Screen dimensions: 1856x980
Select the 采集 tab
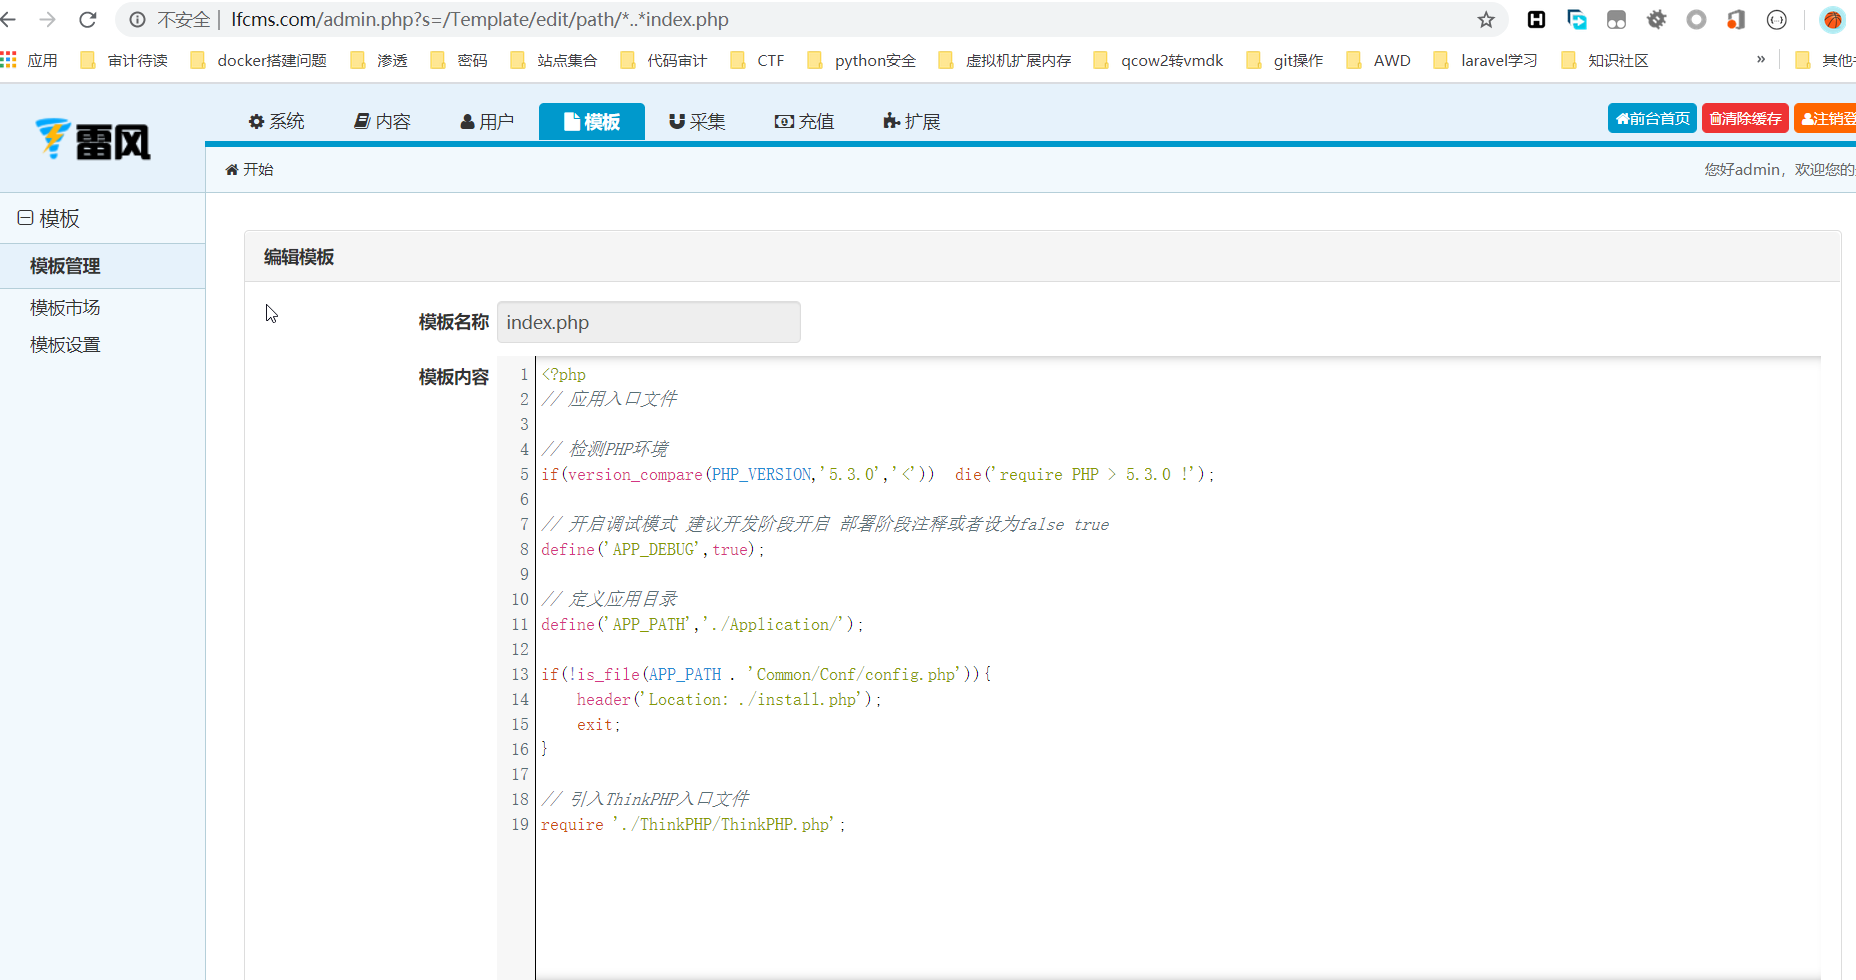[697, 121]
